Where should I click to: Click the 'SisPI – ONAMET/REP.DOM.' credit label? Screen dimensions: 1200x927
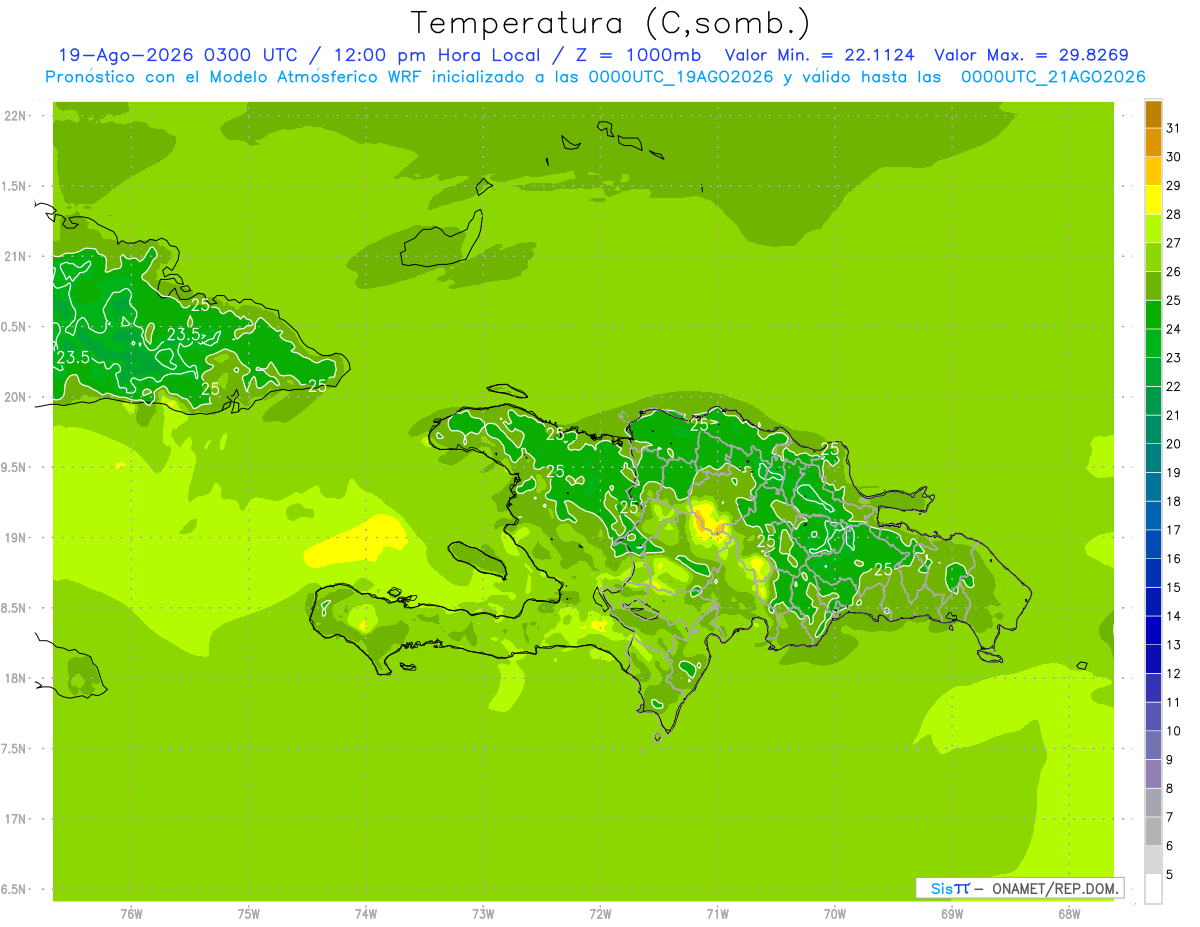tap(1019, 888)
